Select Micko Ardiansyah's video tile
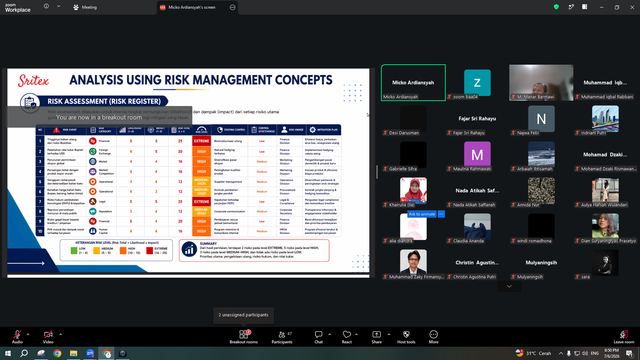Image resolution: width=640 pixels, height=360 pixels. (x=413, y=82)
